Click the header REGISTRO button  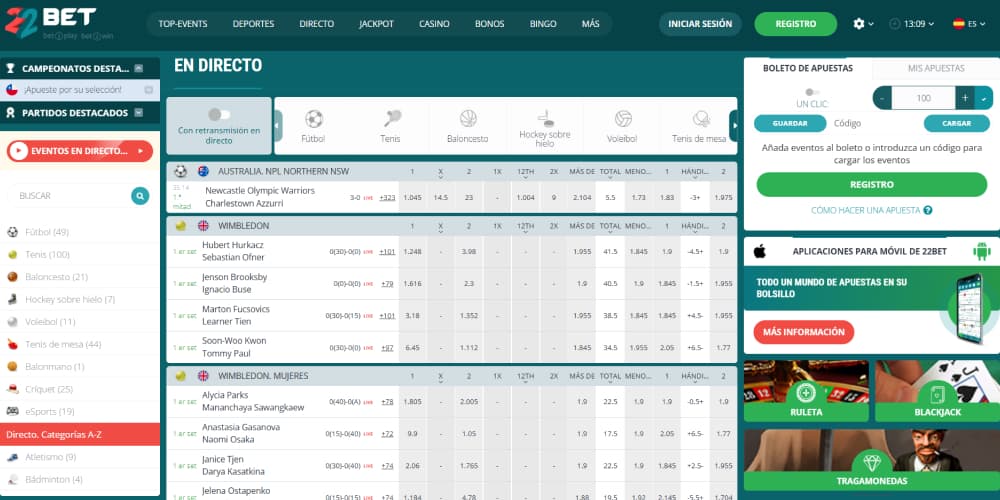[796, 24]
